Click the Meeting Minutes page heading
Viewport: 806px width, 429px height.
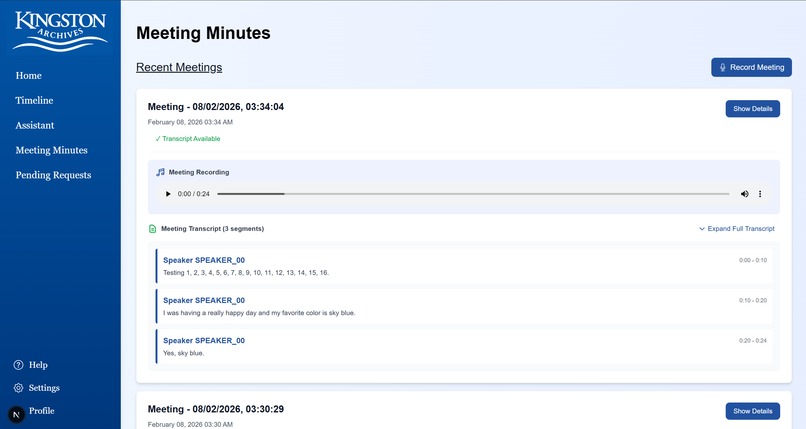203,33
